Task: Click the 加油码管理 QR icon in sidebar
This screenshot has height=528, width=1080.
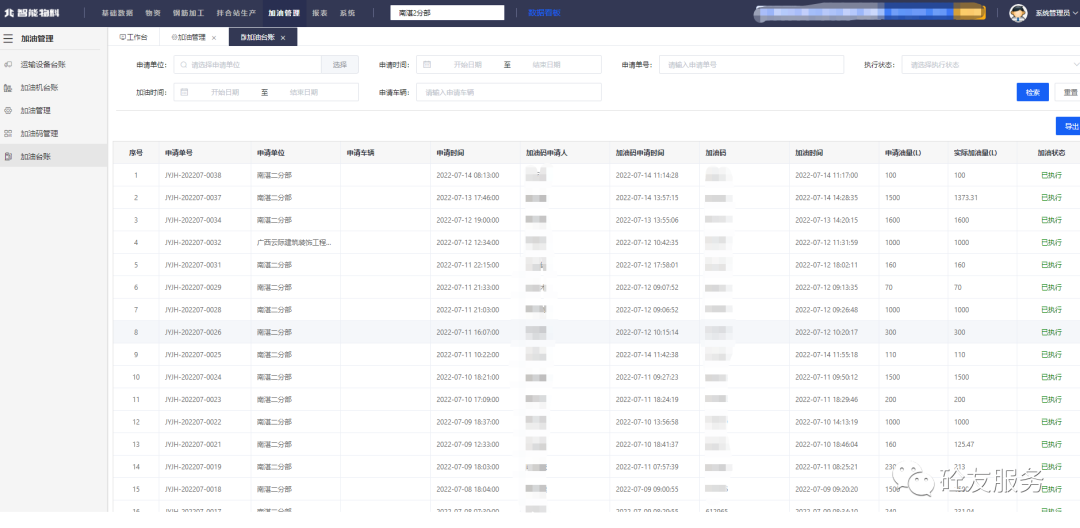Action: coord(9,133)
